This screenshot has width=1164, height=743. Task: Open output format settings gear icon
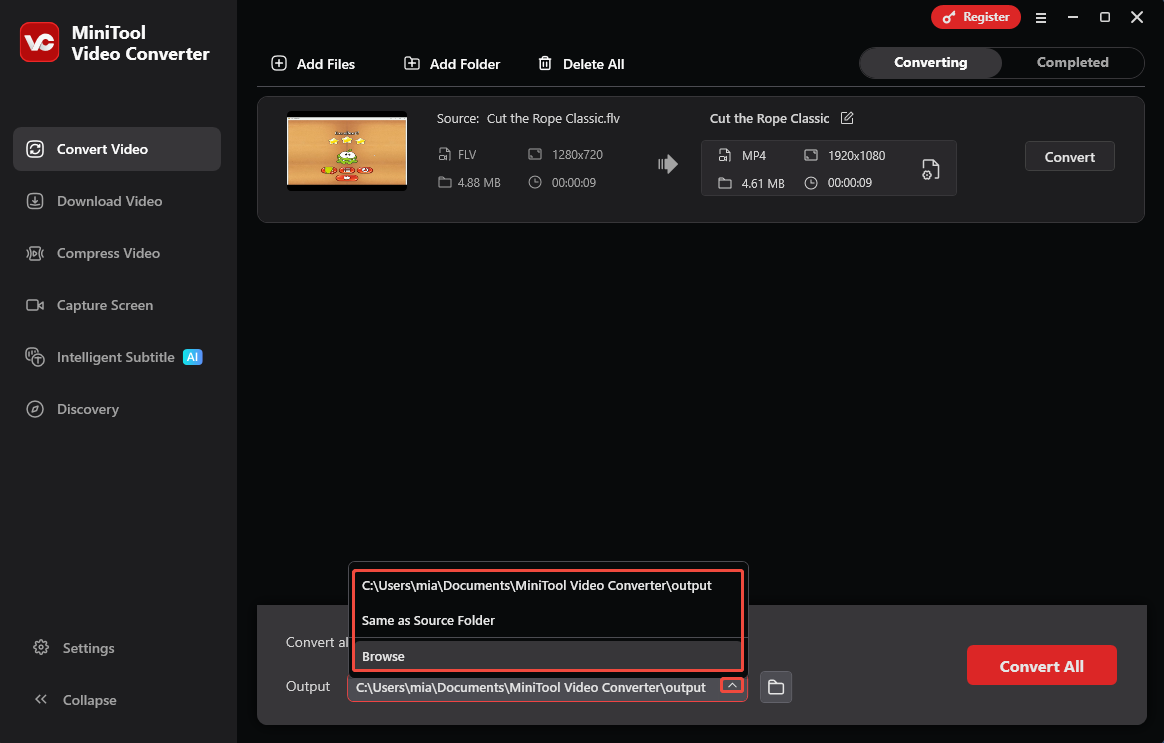coord(930,170)
